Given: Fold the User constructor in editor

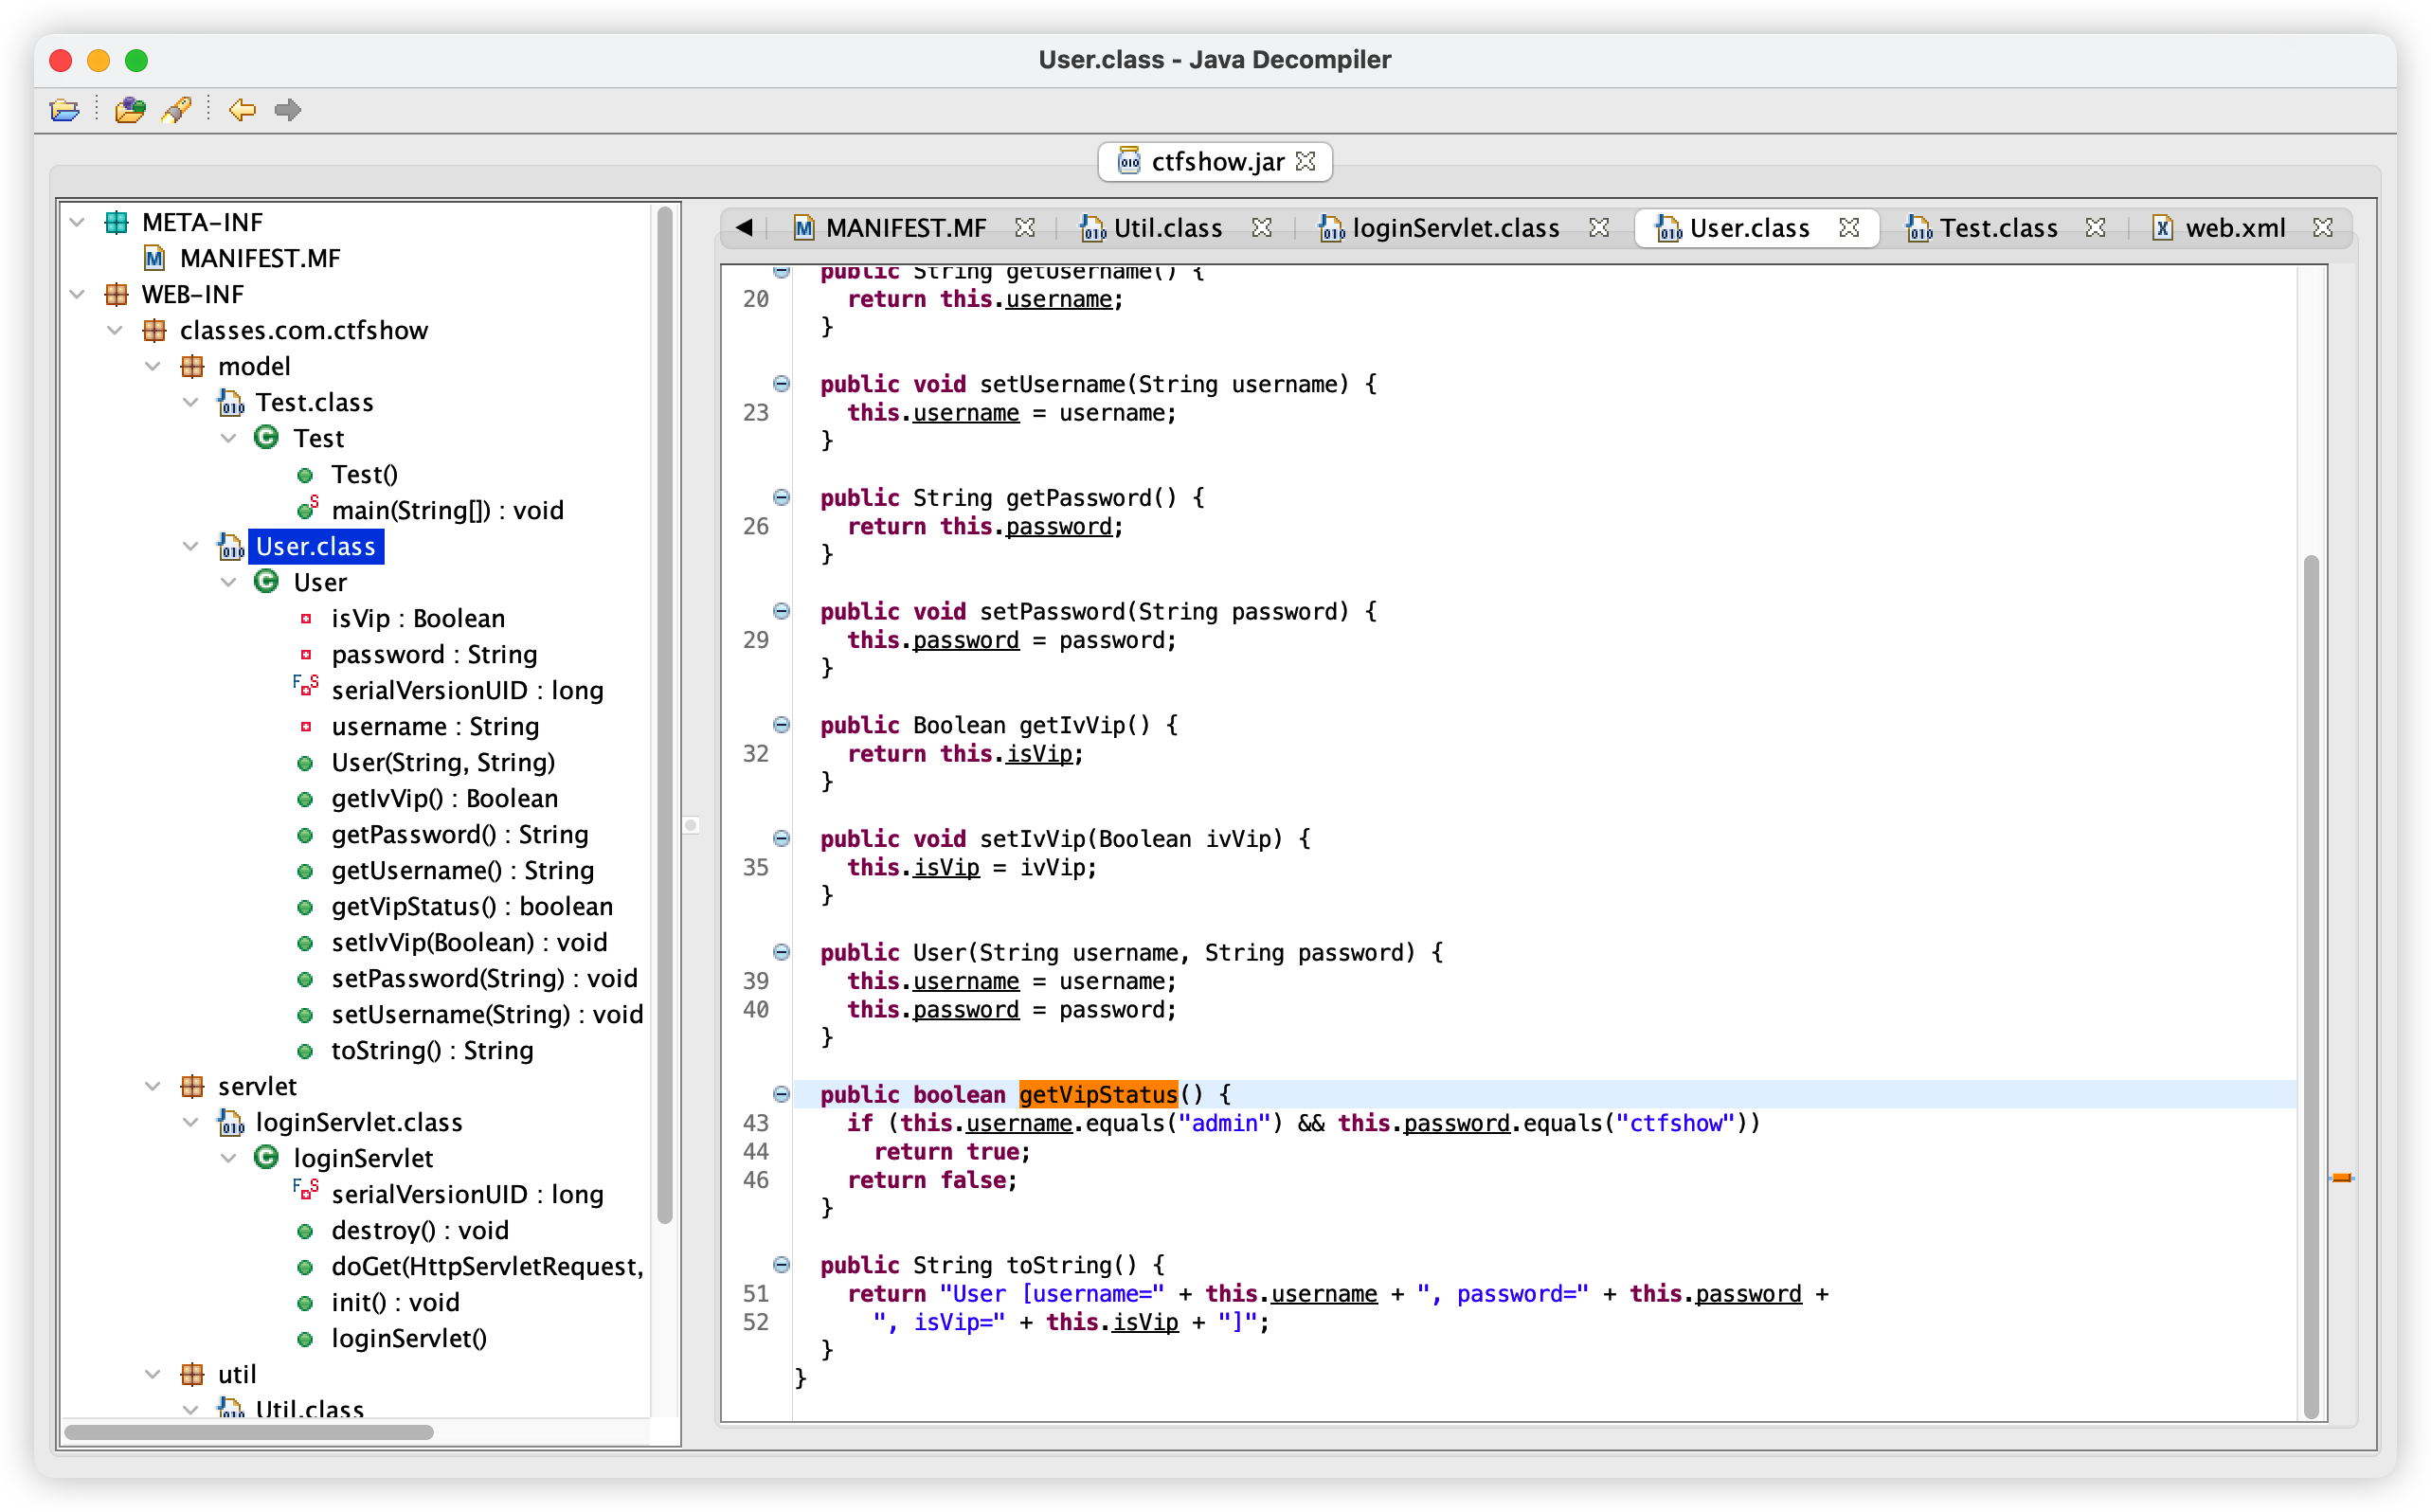Looking at the screenshot, I should pyautogui.click(x=782, y=952).
